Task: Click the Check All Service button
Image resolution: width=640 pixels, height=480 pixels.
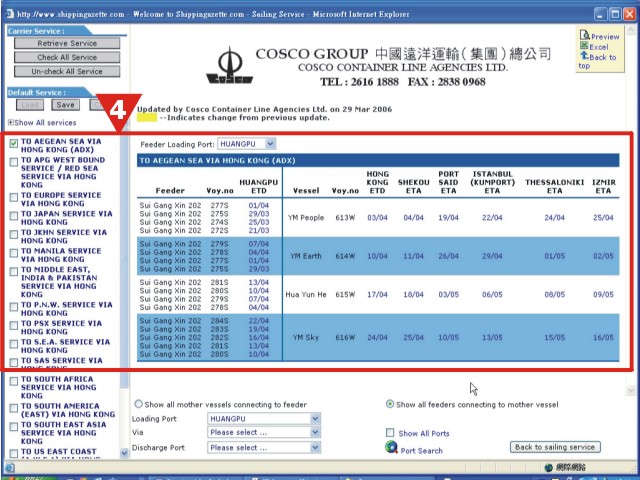Action: coord(67,57)
